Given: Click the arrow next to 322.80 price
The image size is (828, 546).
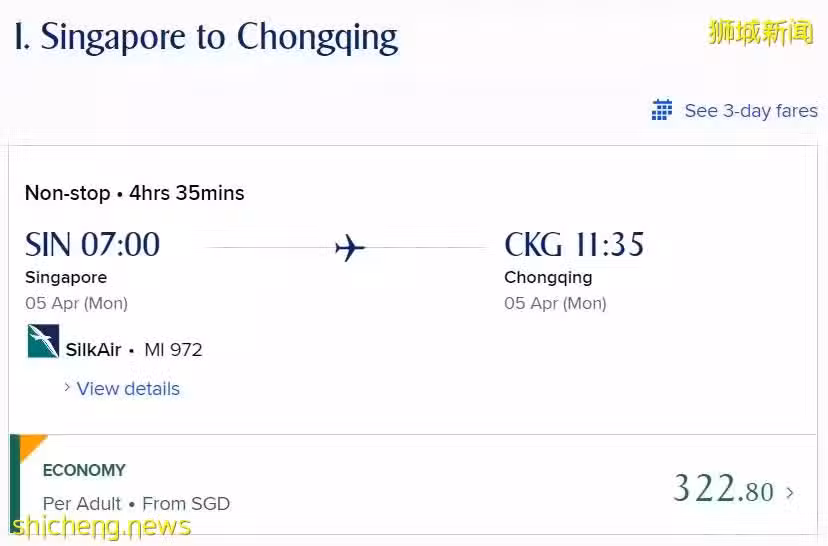Looking at the screenshot, I should coord(790,493).
